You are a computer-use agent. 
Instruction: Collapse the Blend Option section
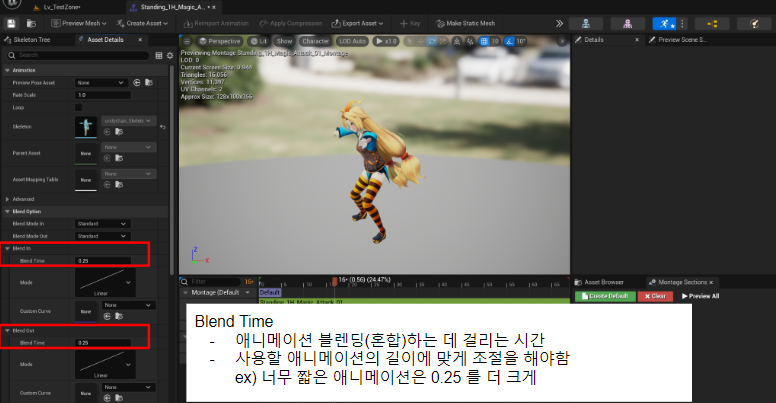point(7,211)
